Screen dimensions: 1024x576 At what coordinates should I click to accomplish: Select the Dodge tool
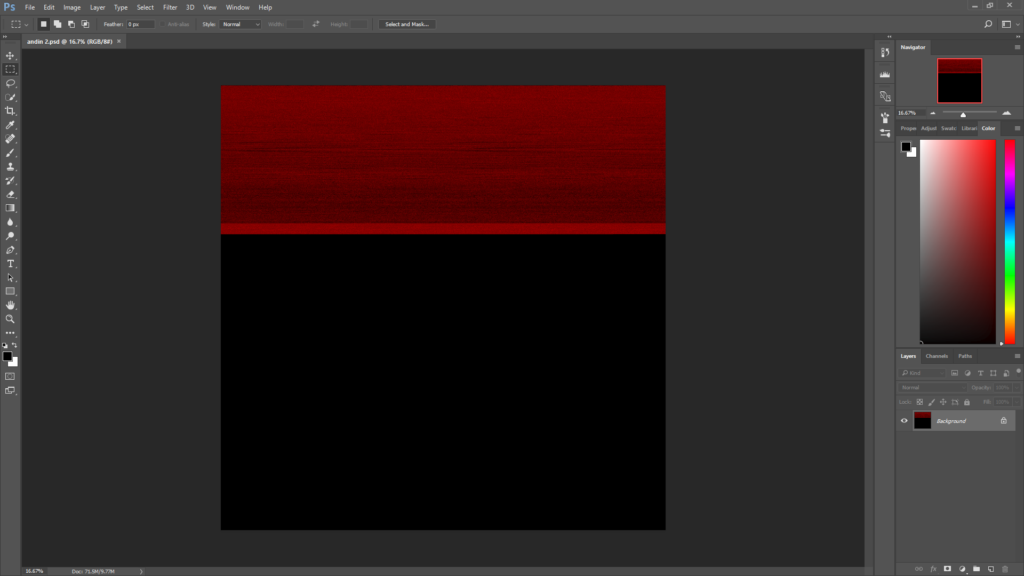pos(10,236)
